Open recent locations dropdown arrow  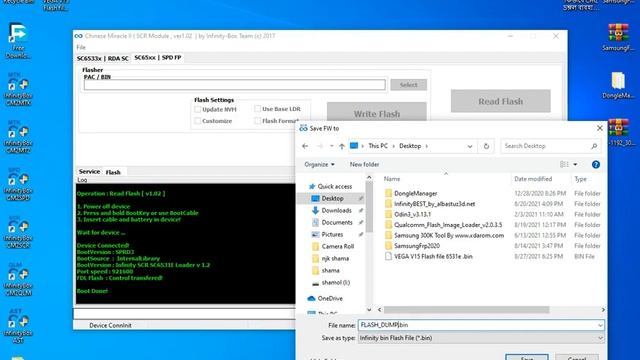tap(331, 146)
